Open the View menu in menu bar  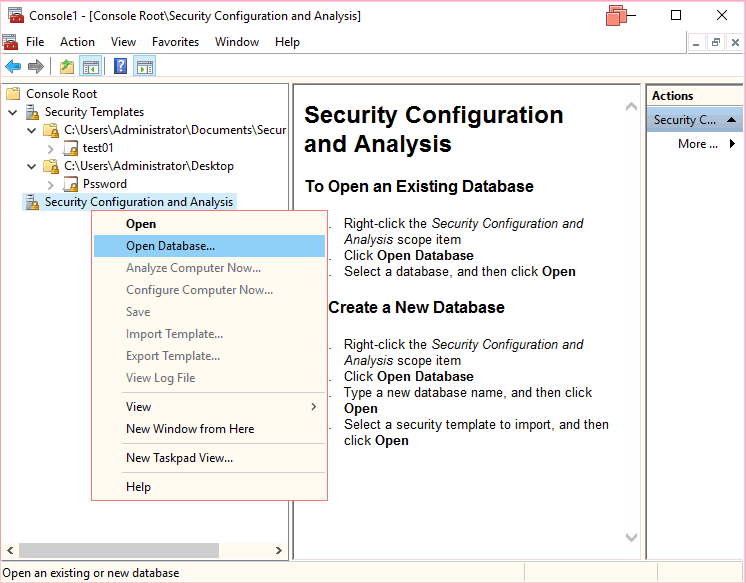123,42
